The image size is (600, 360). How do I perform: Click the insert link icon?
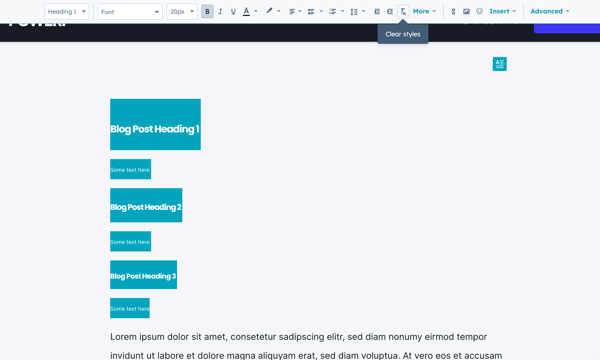click(453, 11)
